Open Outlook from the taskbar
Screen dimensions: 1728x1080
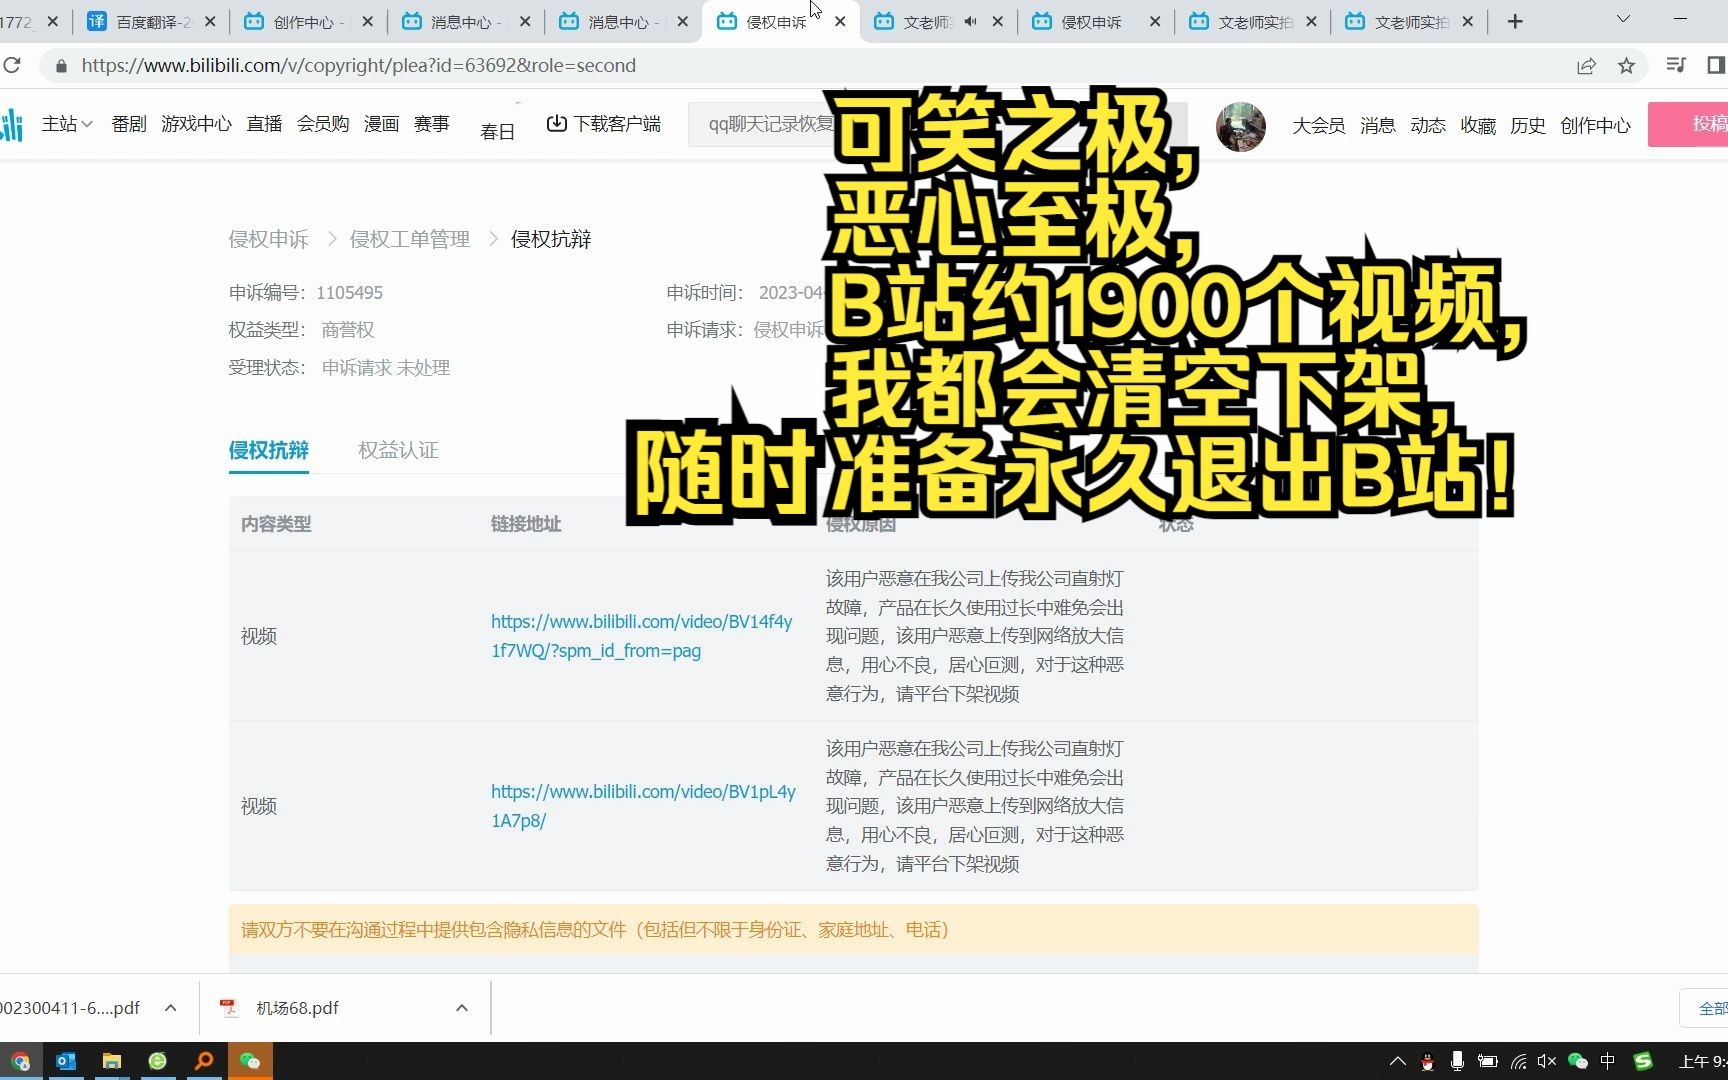pyautogui.click(x=66, y=1061)
